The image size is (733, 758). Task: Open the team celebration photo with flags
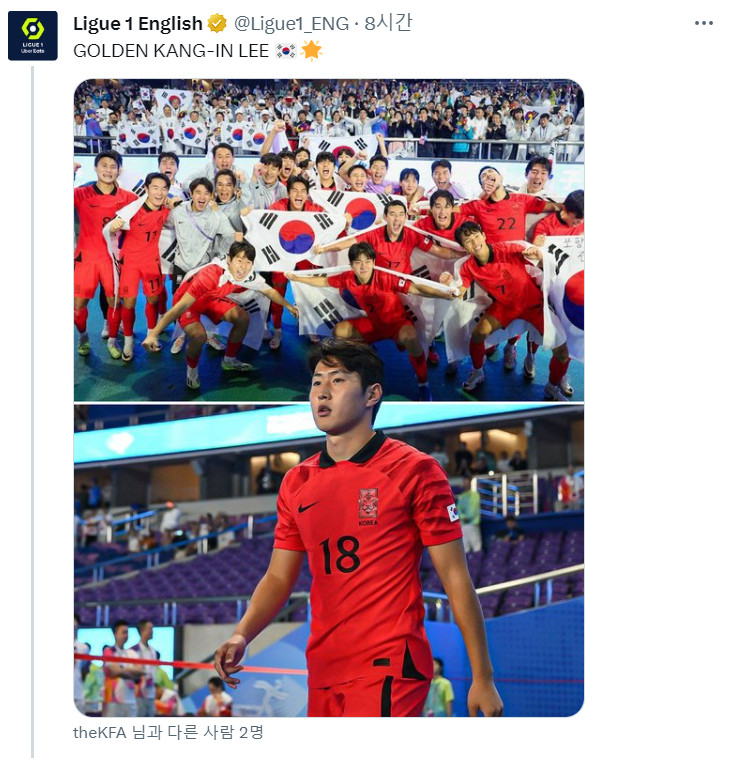click(329, 240)
